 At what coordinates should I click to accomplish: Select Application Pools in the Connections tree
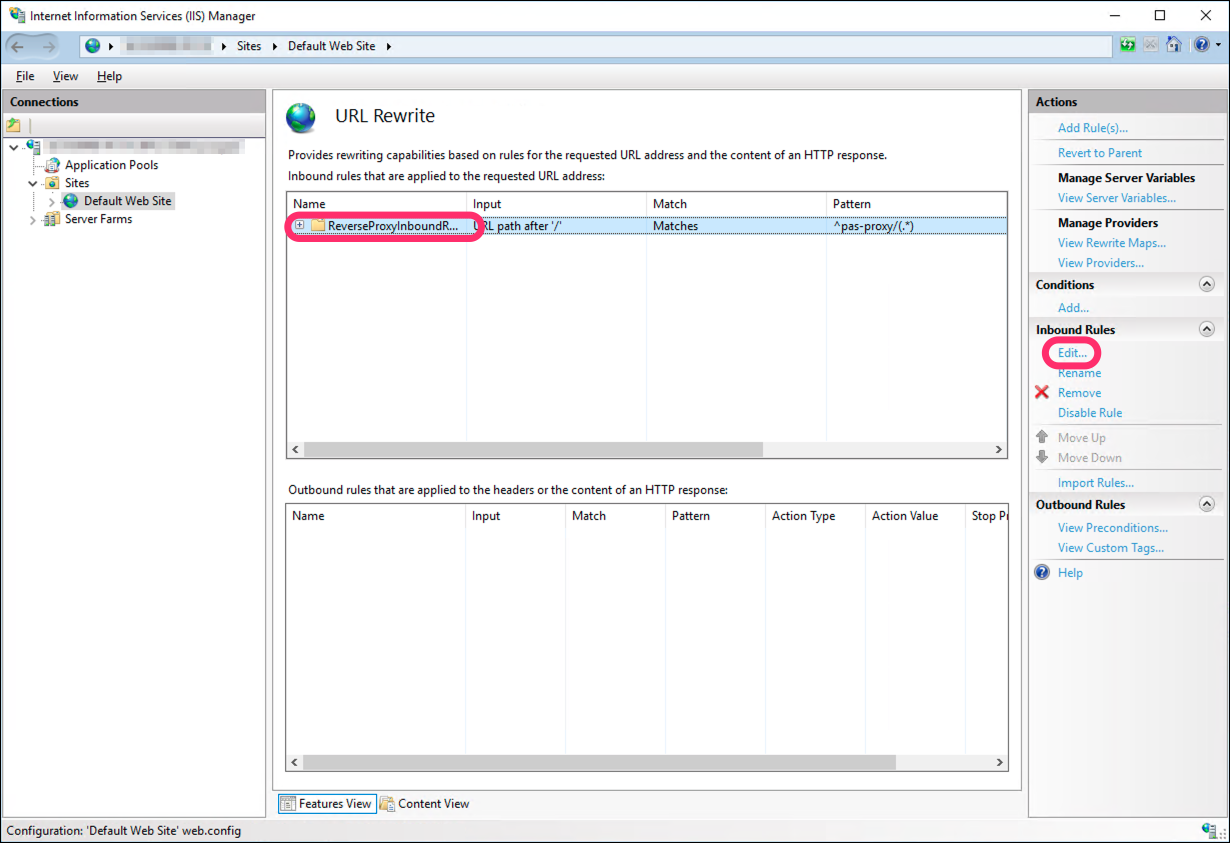[x=111, y=165]
